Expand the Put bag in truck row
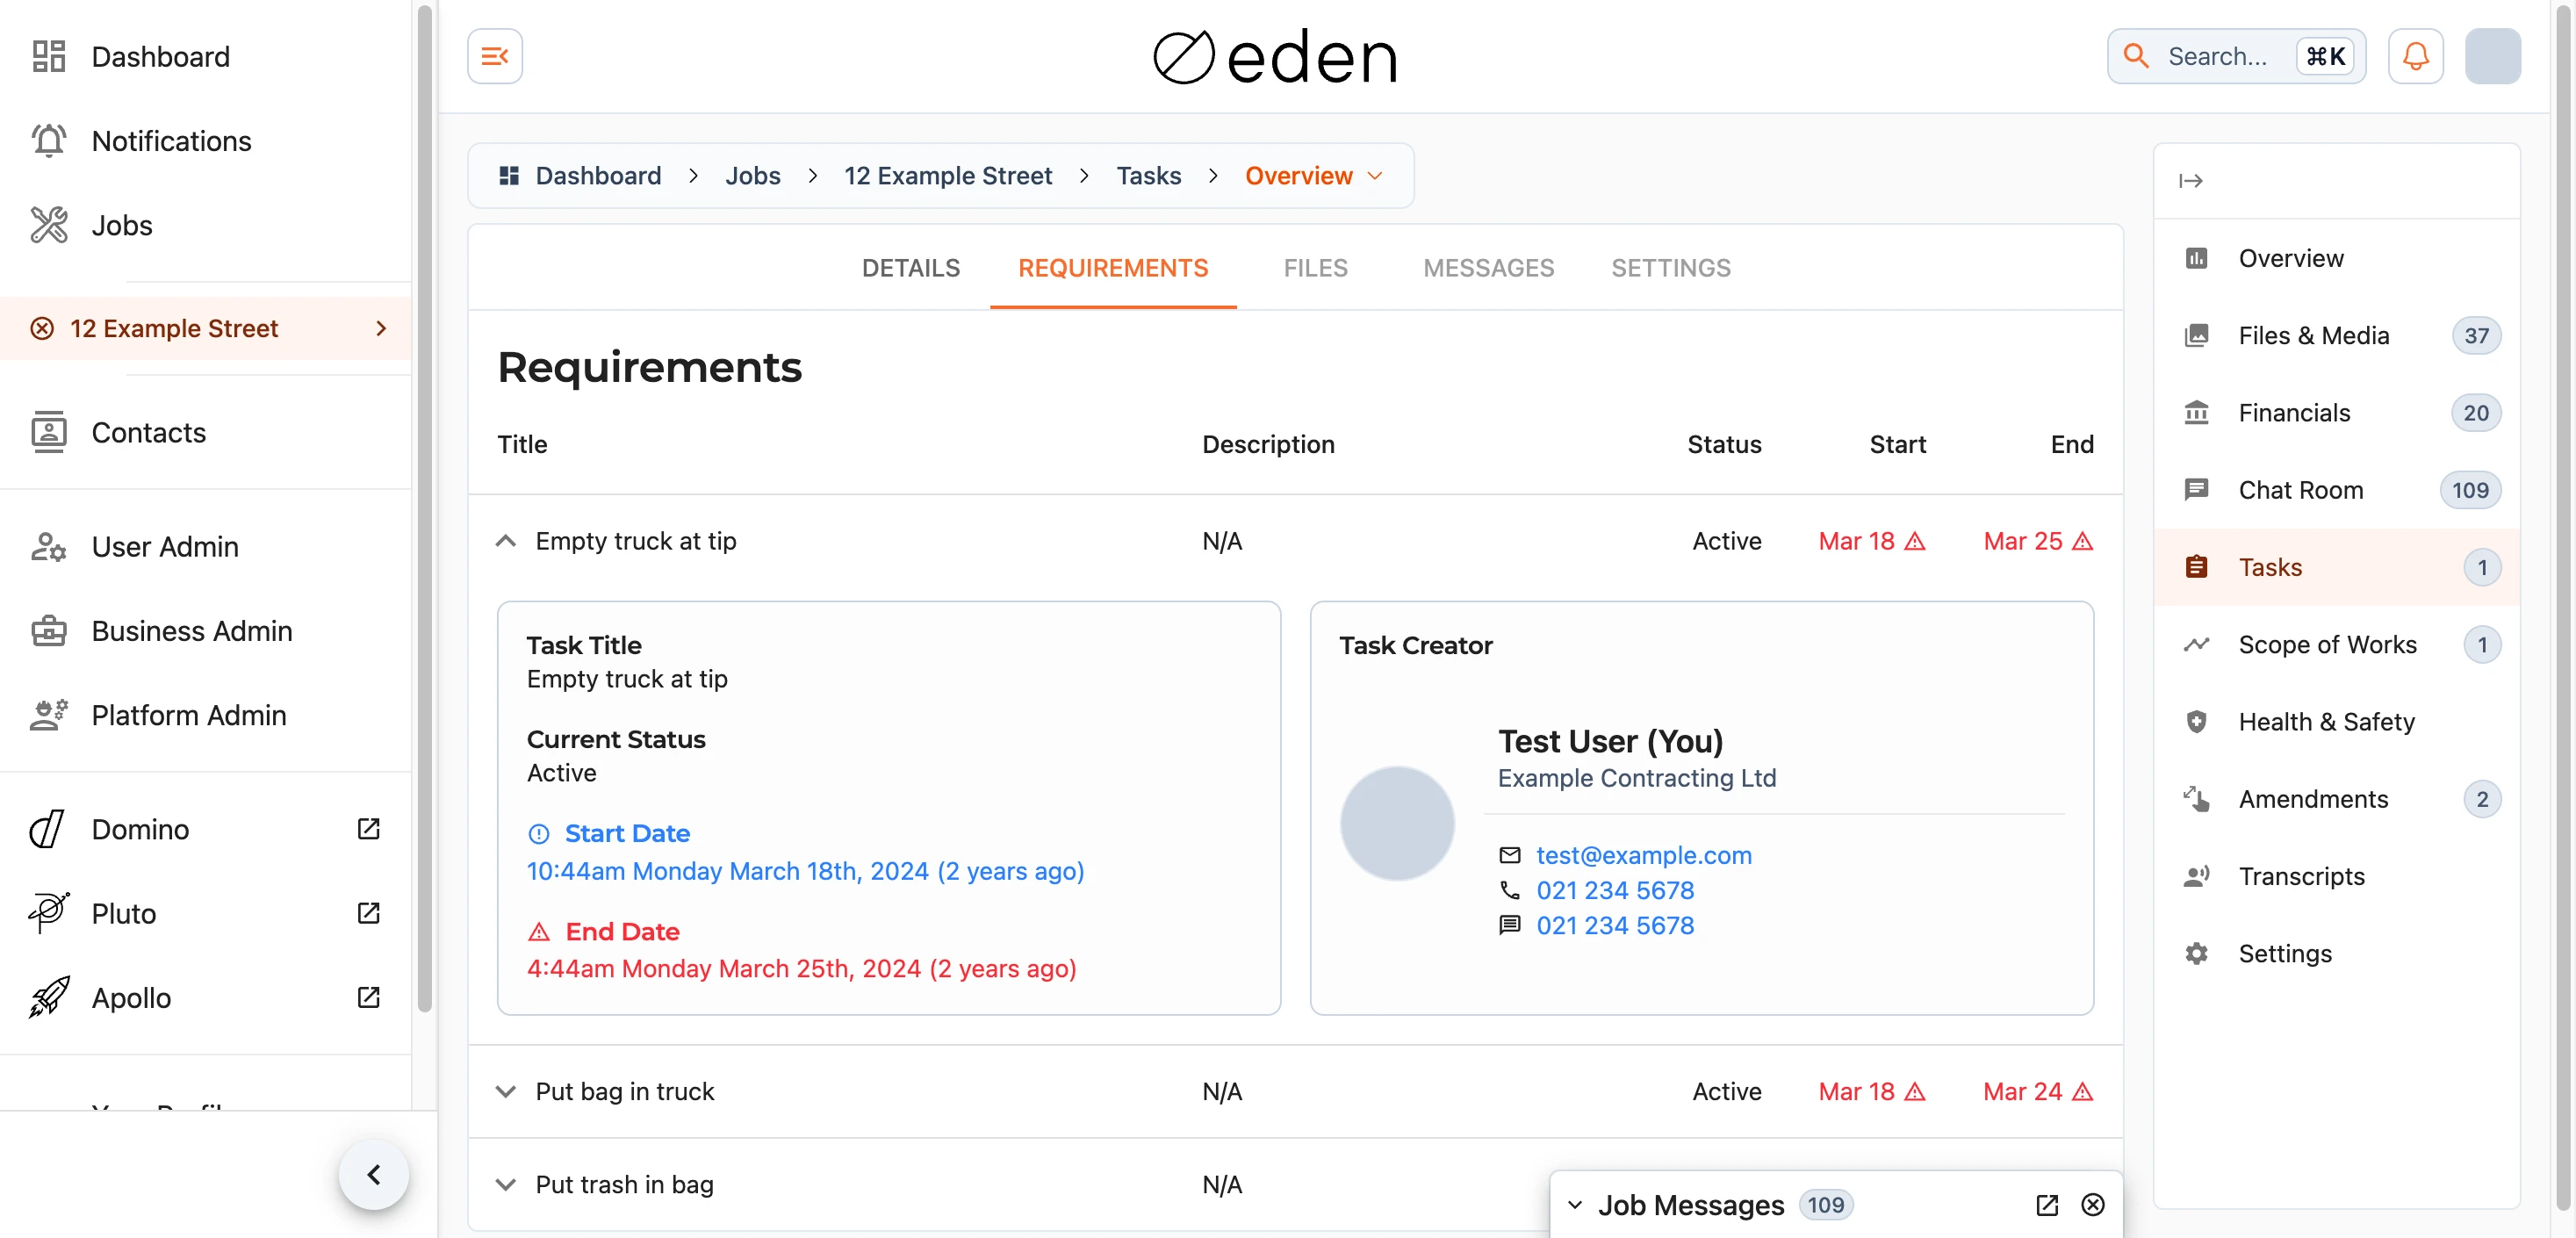The height and width of the screenshot is (1238, 2576). tap(506, 1091)
